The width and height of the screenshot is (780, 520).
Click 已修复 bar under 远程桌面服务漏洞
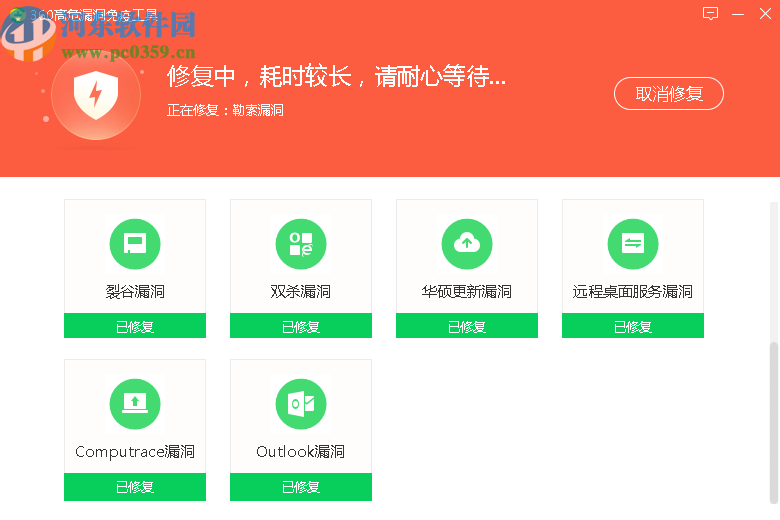click(633, 326)
